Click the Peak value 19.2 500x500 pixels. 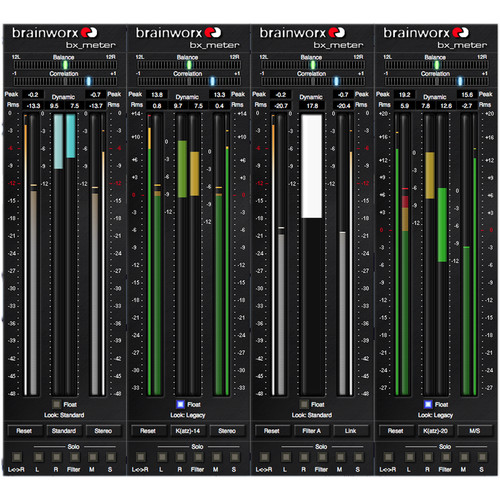pyautogui.click(x=404, y=95)
